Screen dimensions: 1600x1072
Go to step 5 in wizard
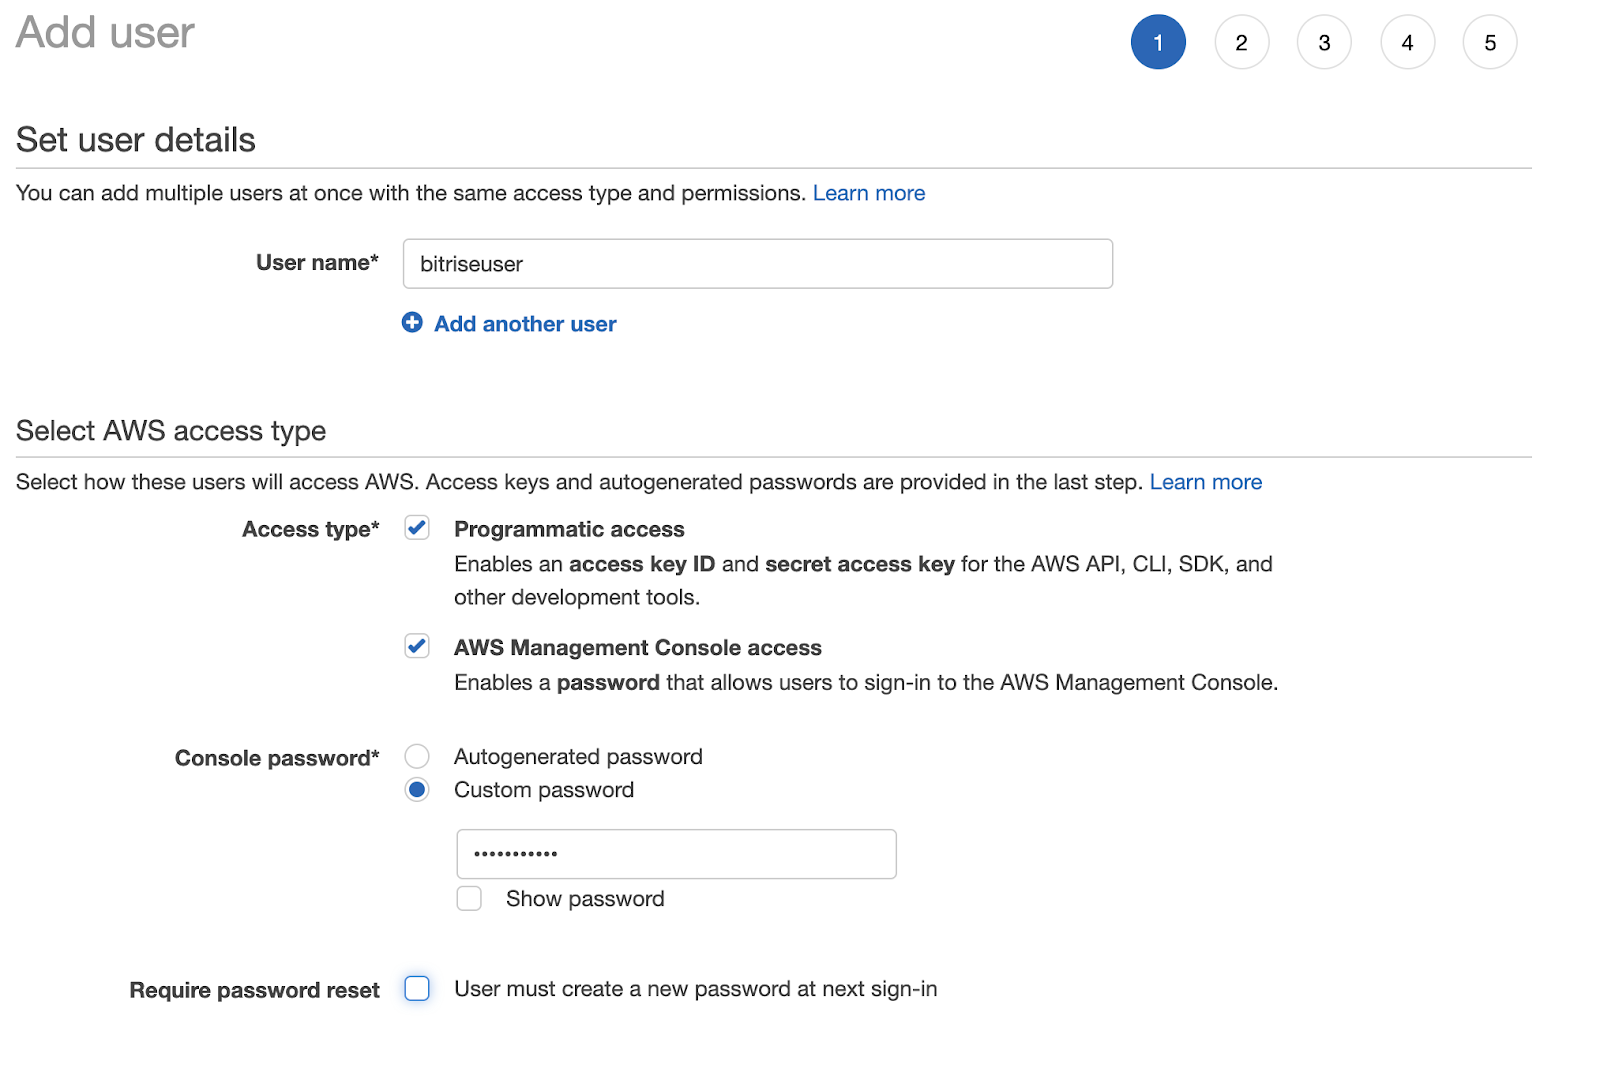1490,42
